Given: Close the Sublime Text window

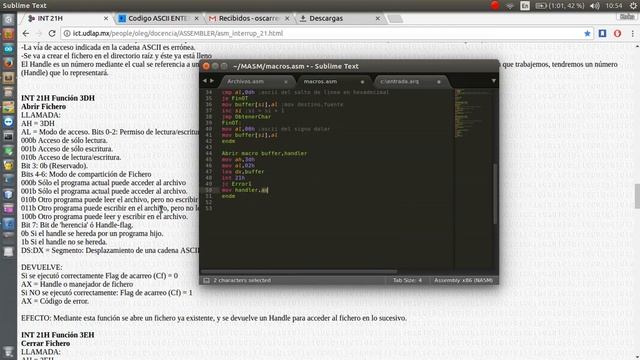Looking at the screenshot, I should pos(206,66).
